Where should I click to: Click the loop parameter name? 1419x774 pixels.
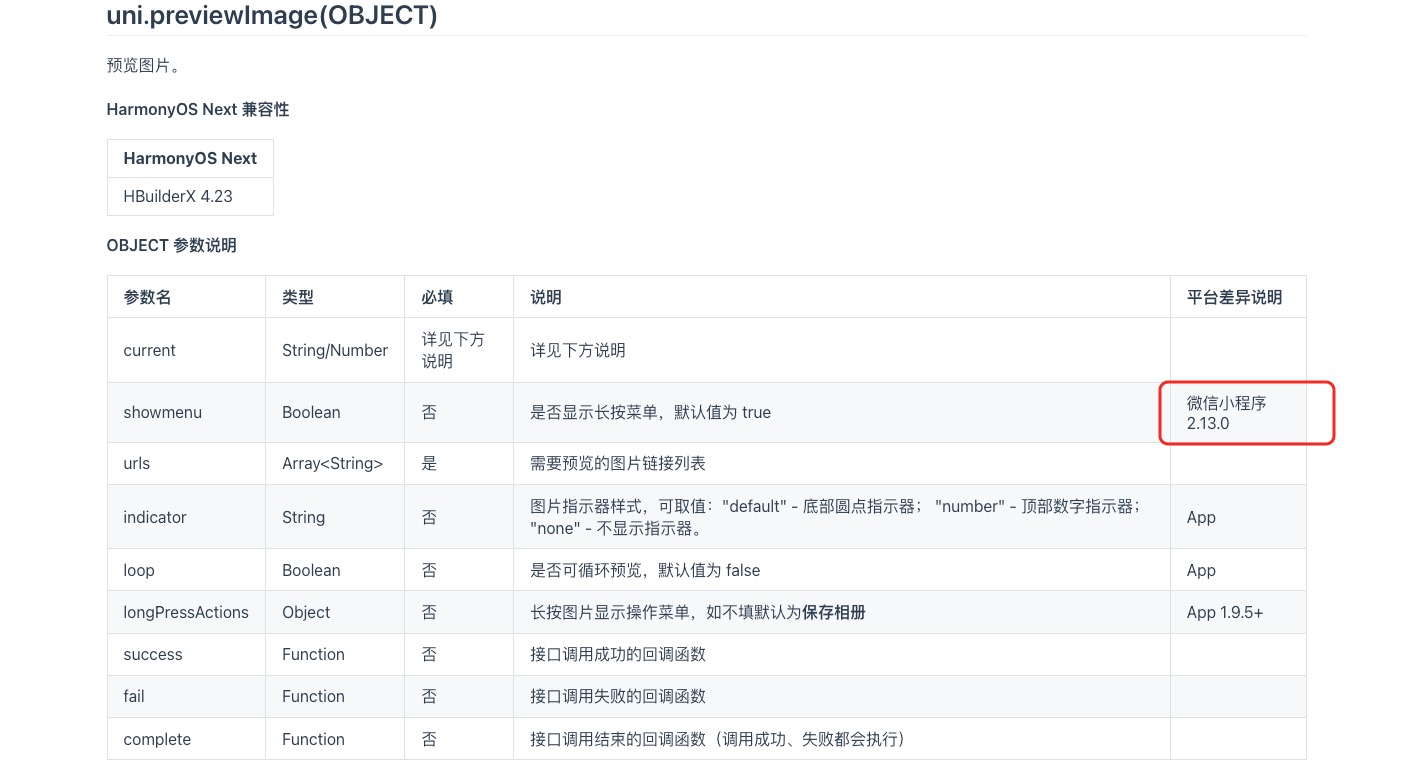point(139,570)
